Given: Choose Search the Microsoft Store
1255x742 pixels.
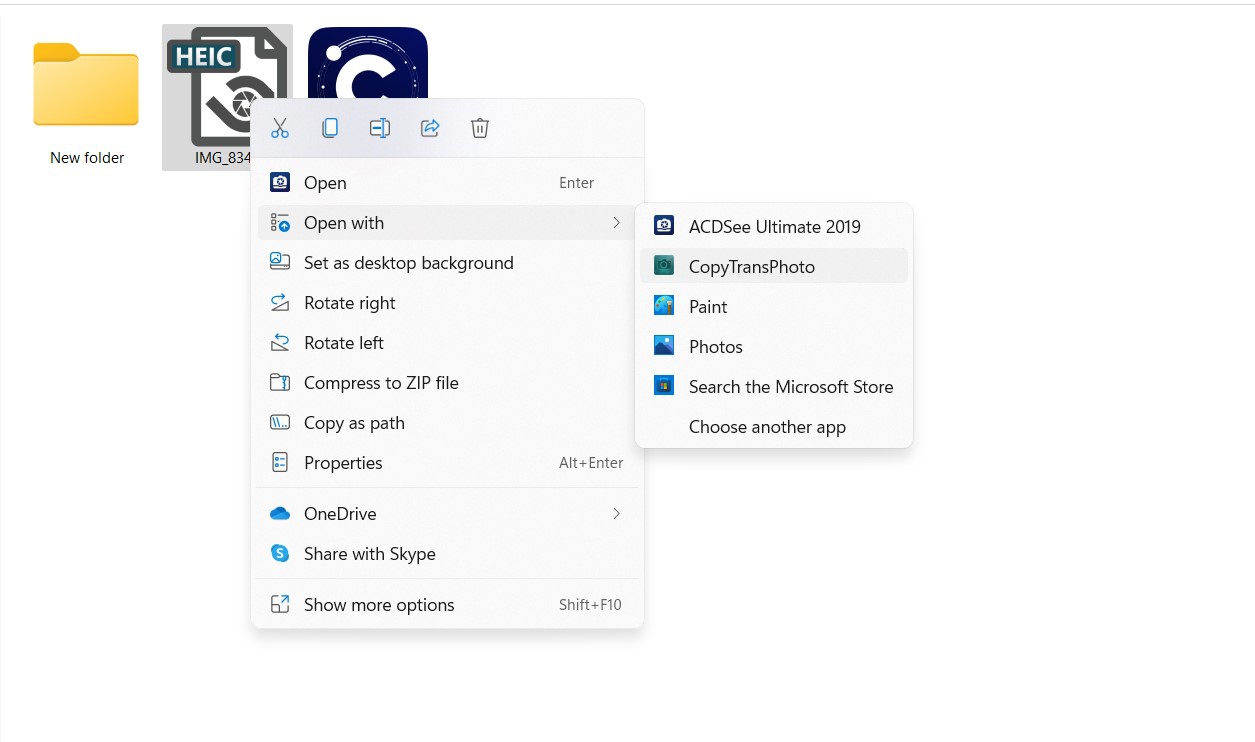Looking at the screenshot, I should coord(774,387).
